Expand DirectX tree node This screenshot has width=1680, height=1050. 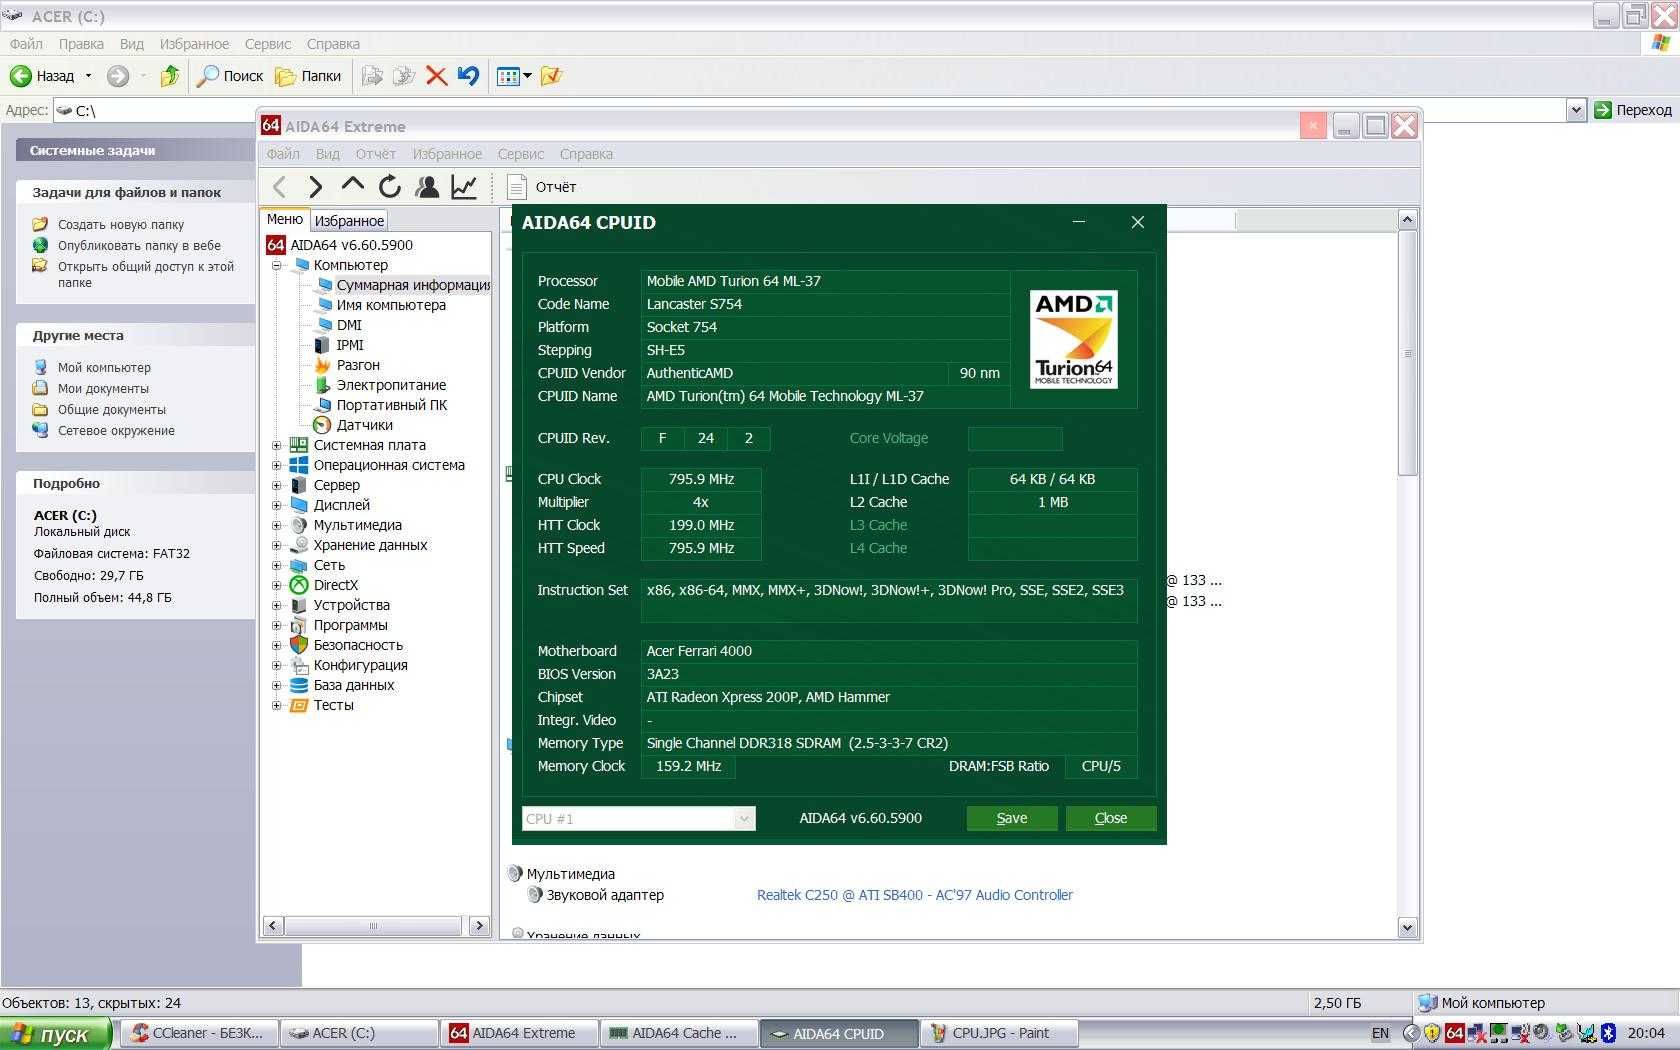(277, 585)
